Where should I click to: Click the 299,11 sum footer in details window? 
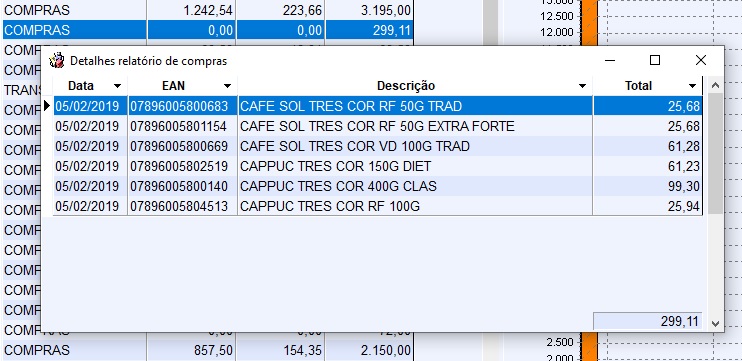point(647,321)
